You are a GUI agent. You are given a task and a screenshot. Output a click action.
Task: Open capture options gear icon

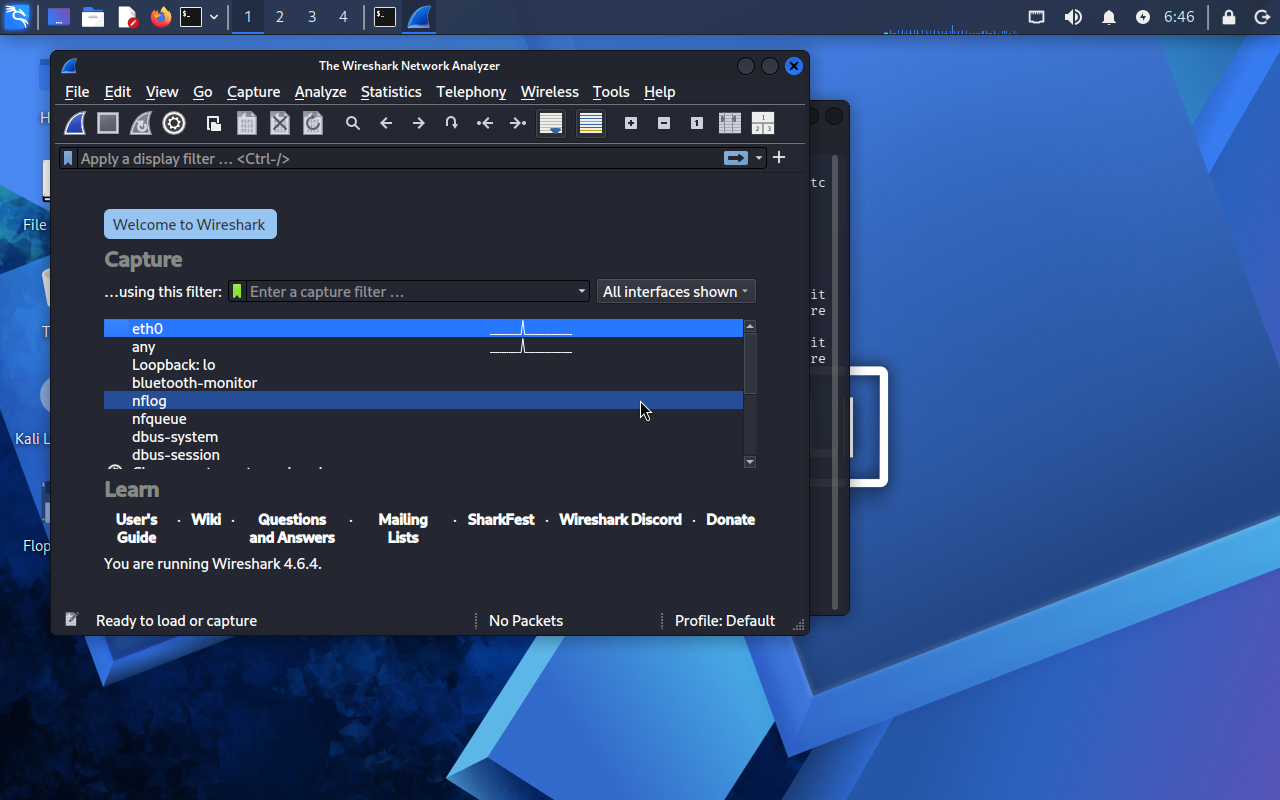(174, 123)
